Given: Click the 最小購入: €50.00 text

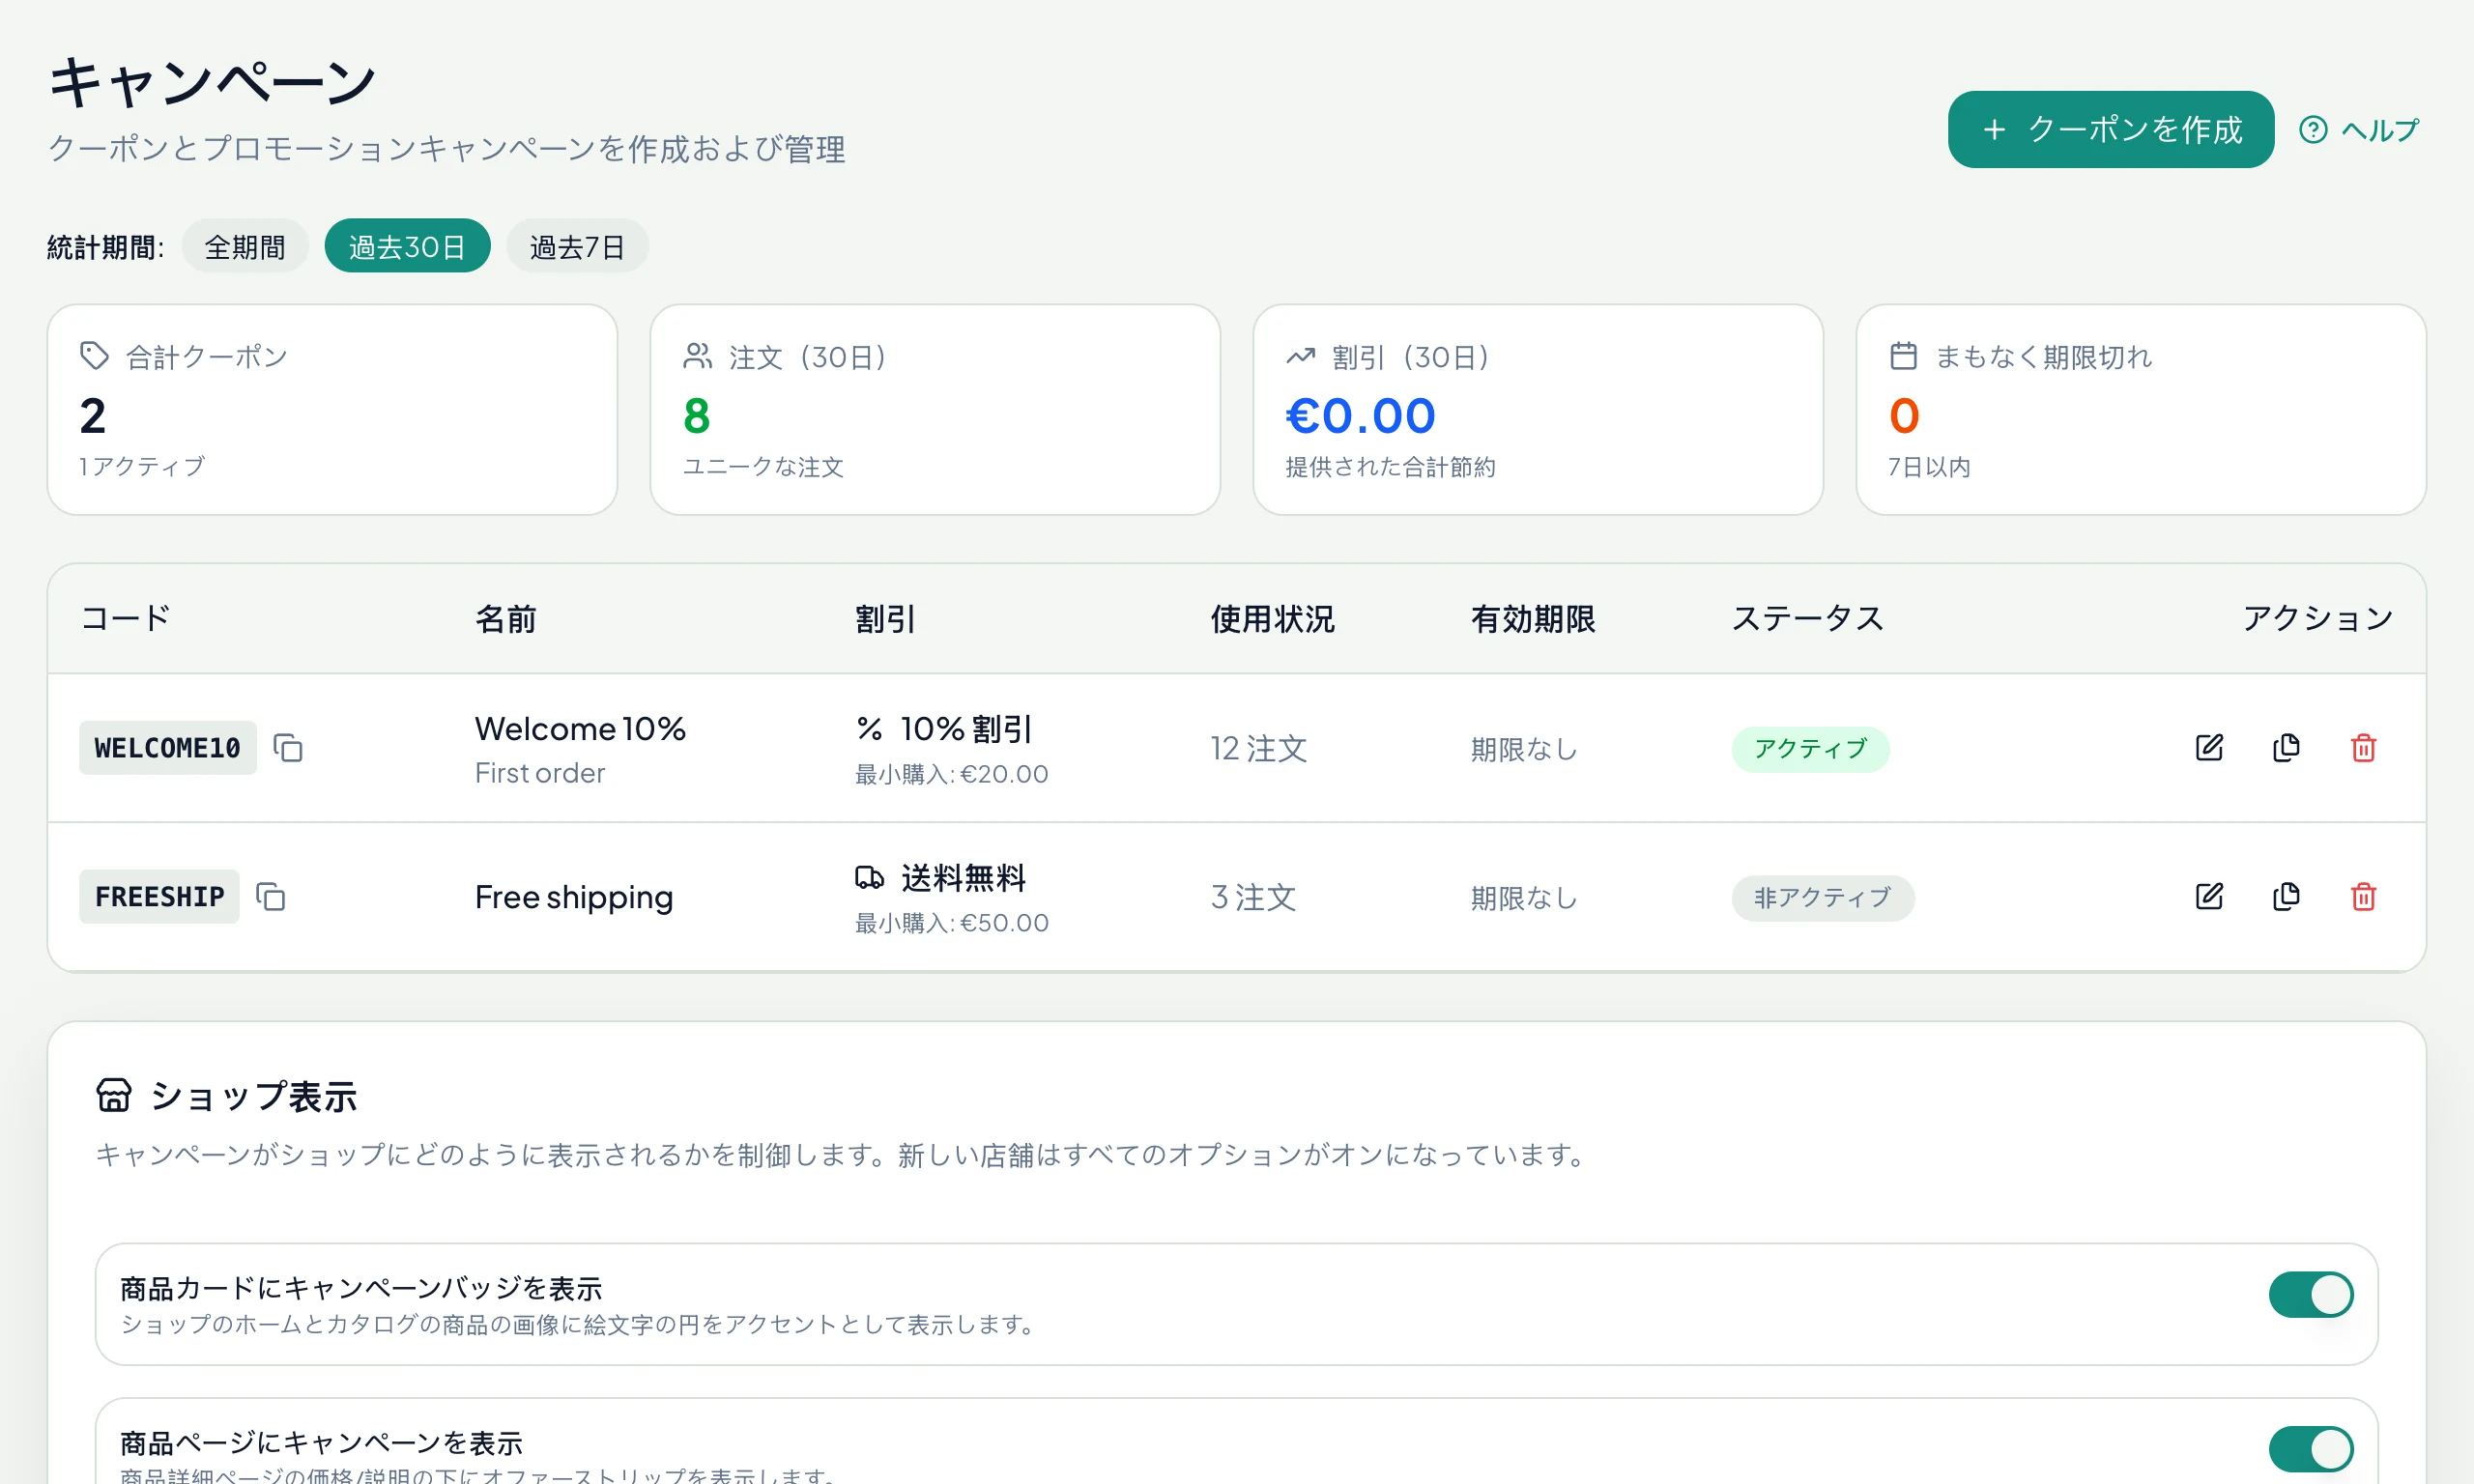Looking at the screenshot, I should (951, 924).
